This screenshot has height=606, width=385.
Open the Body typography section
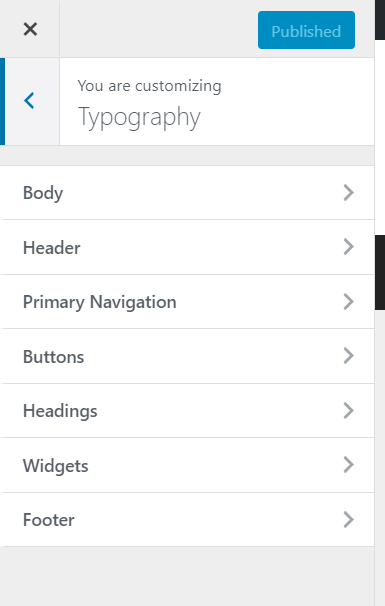tap(187, 193)
